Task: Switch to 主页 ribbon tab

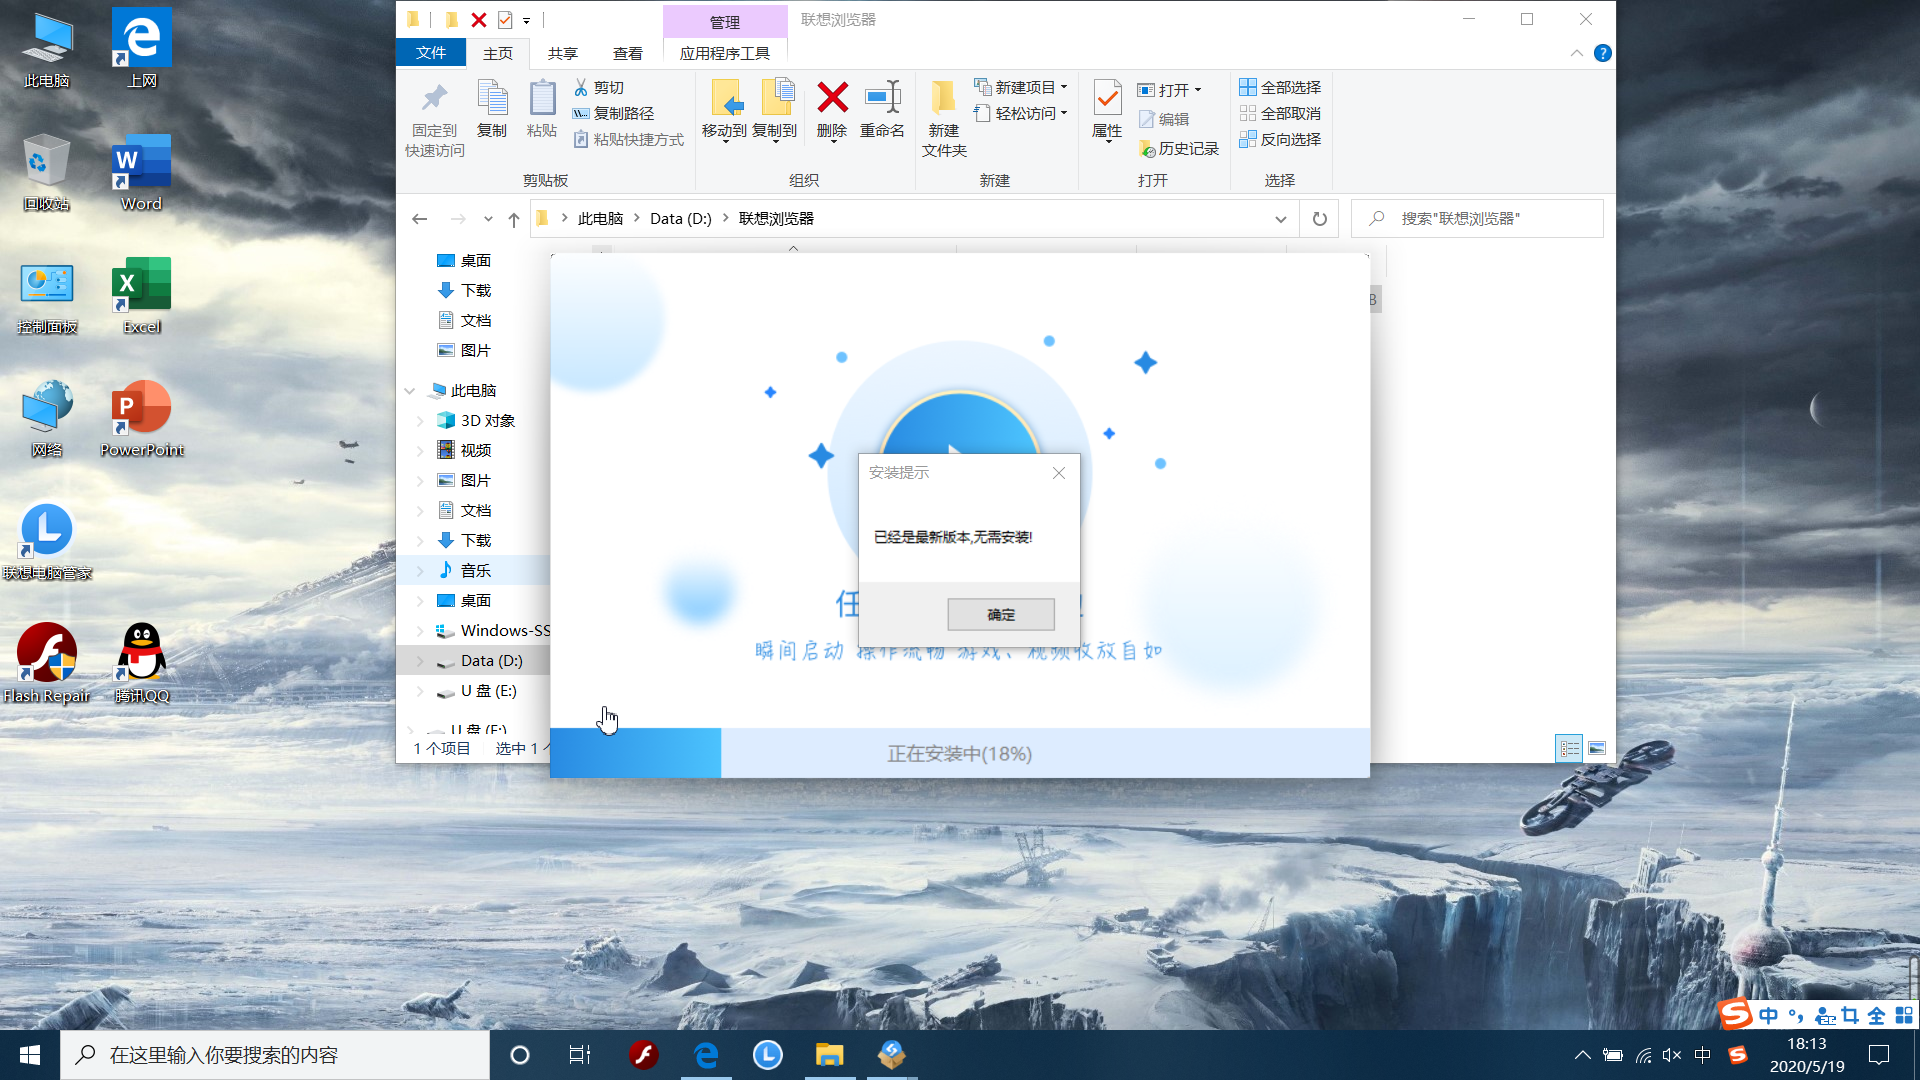Action: (x=498, y=53)
